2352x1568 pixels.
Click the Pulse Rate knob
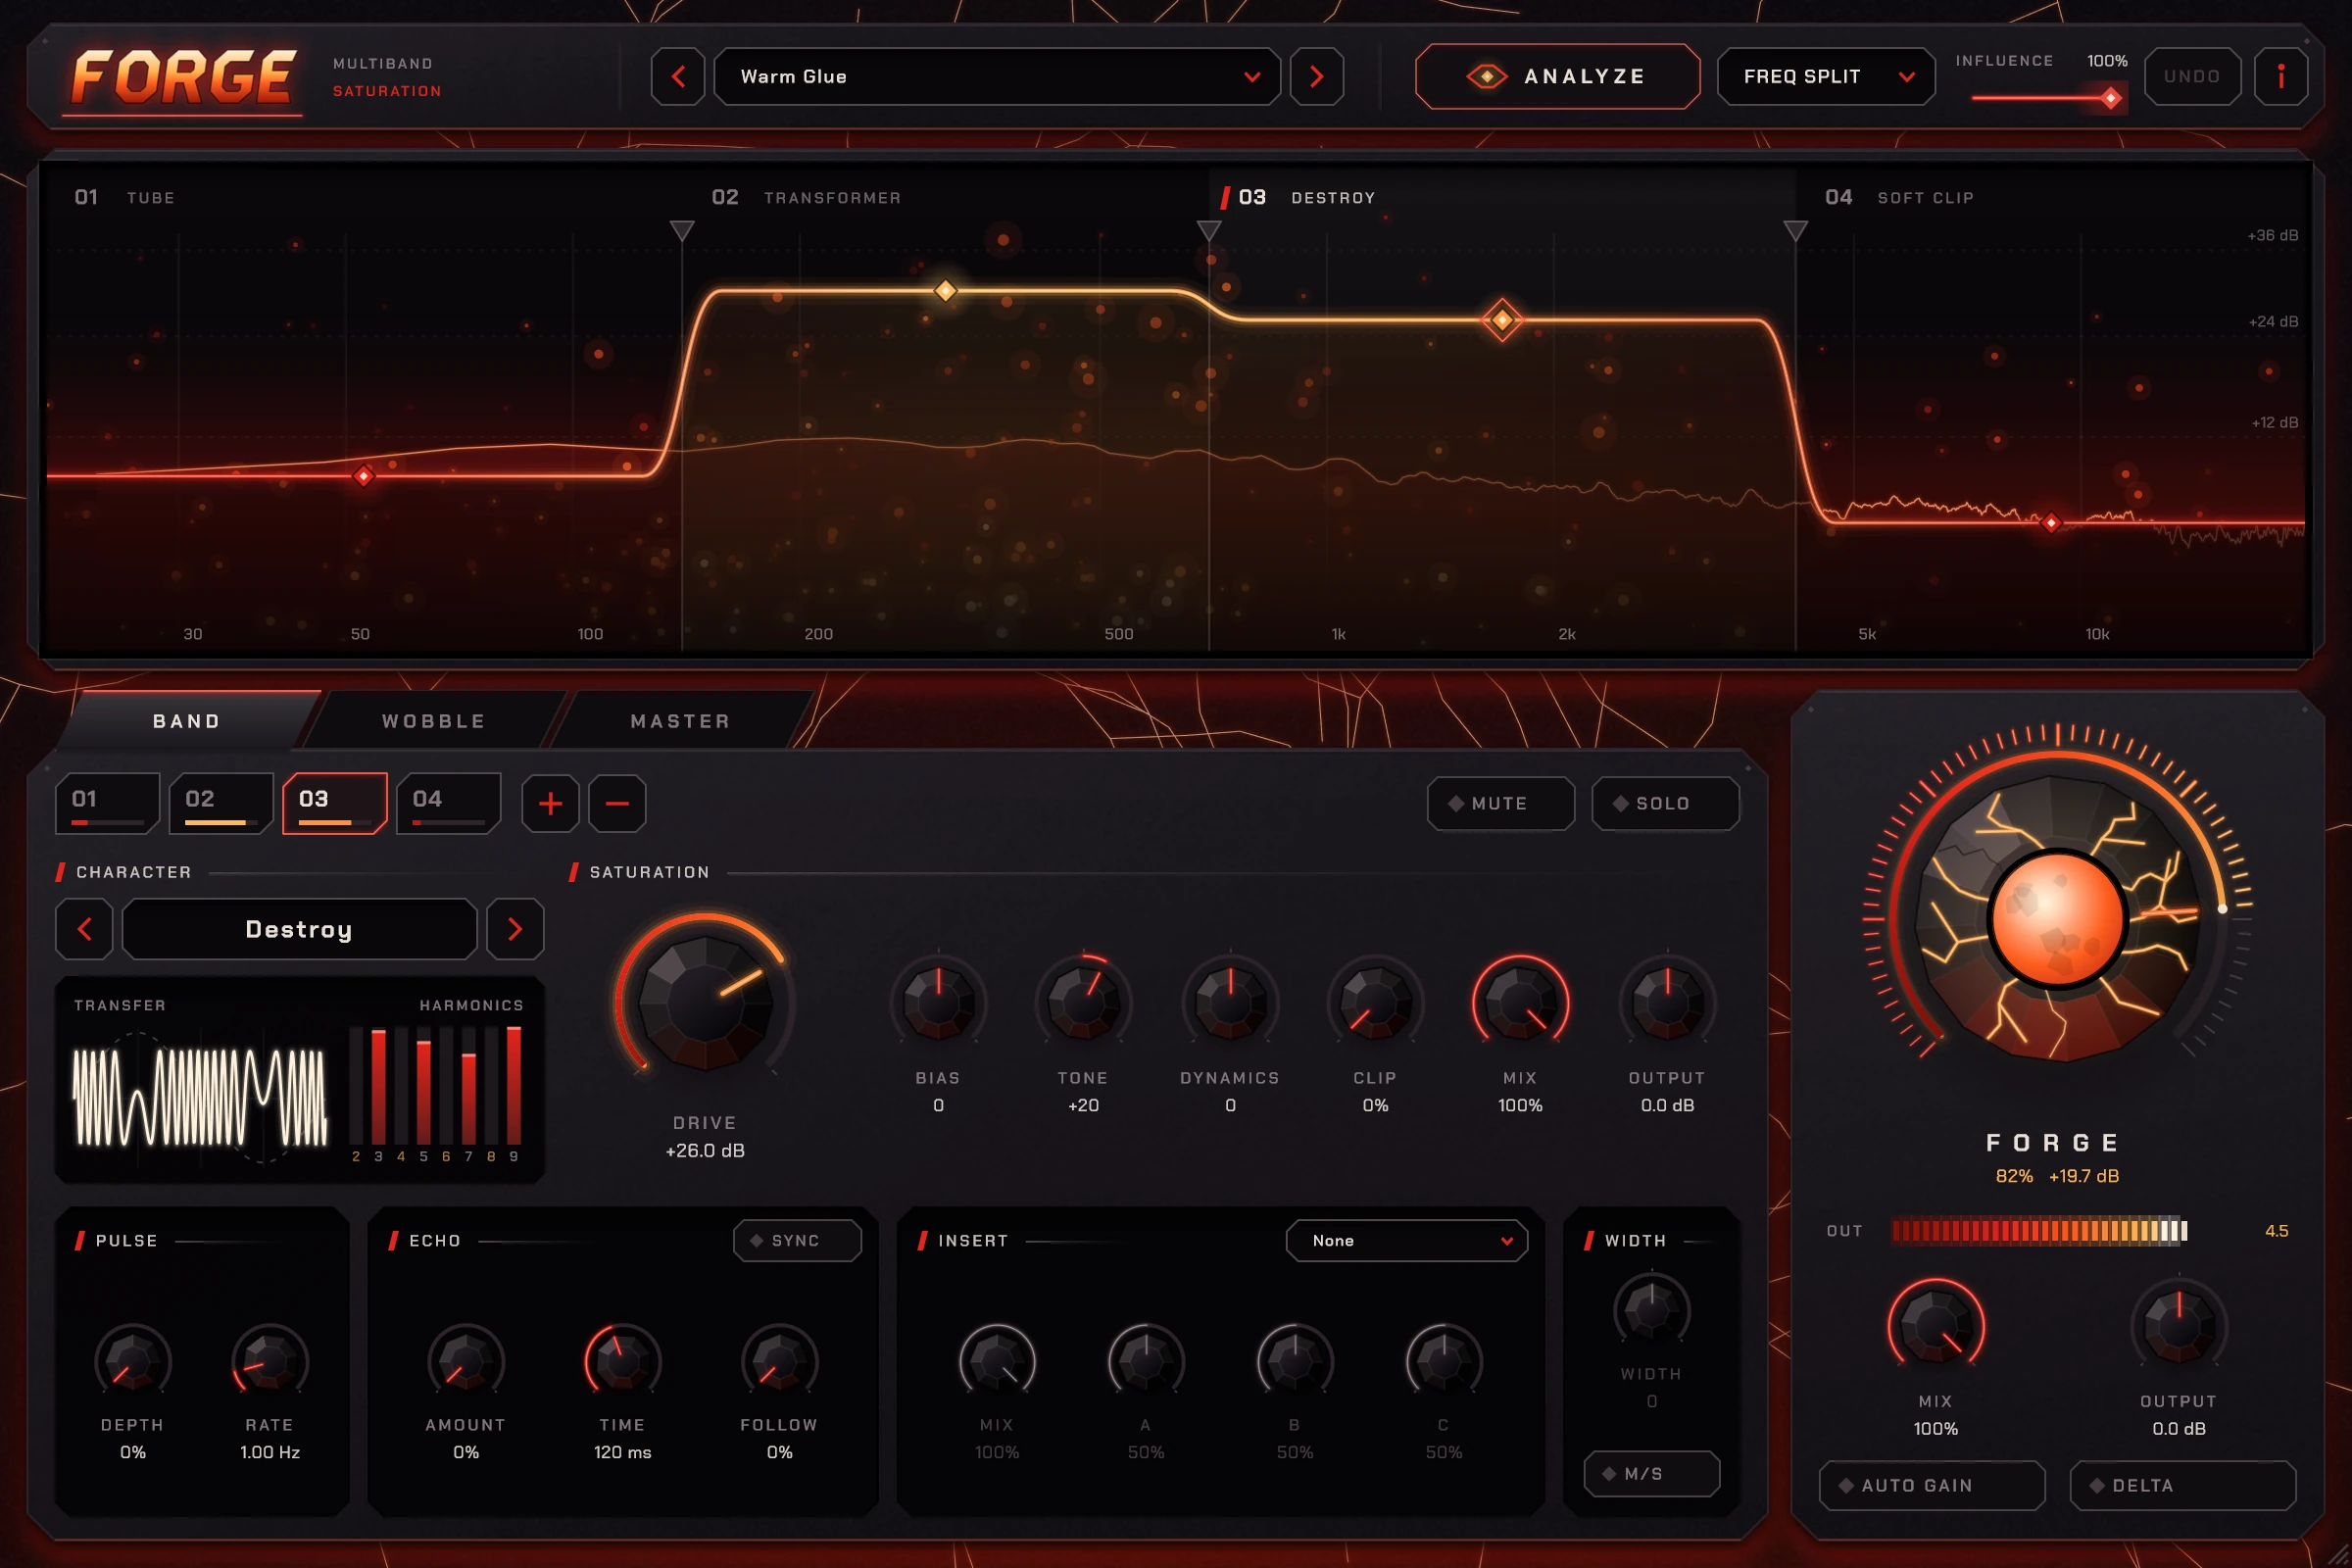pos(269,1361)
